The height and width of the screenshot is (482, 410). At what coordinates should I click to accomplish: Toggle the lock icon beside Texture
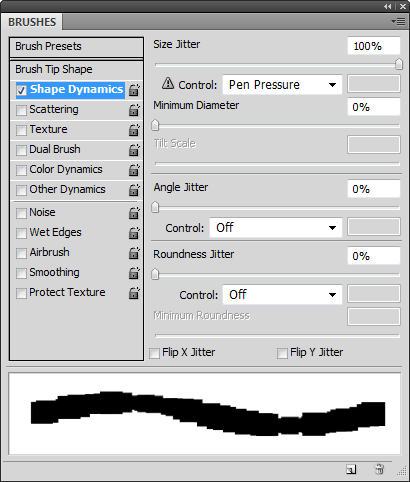point(134,130)
